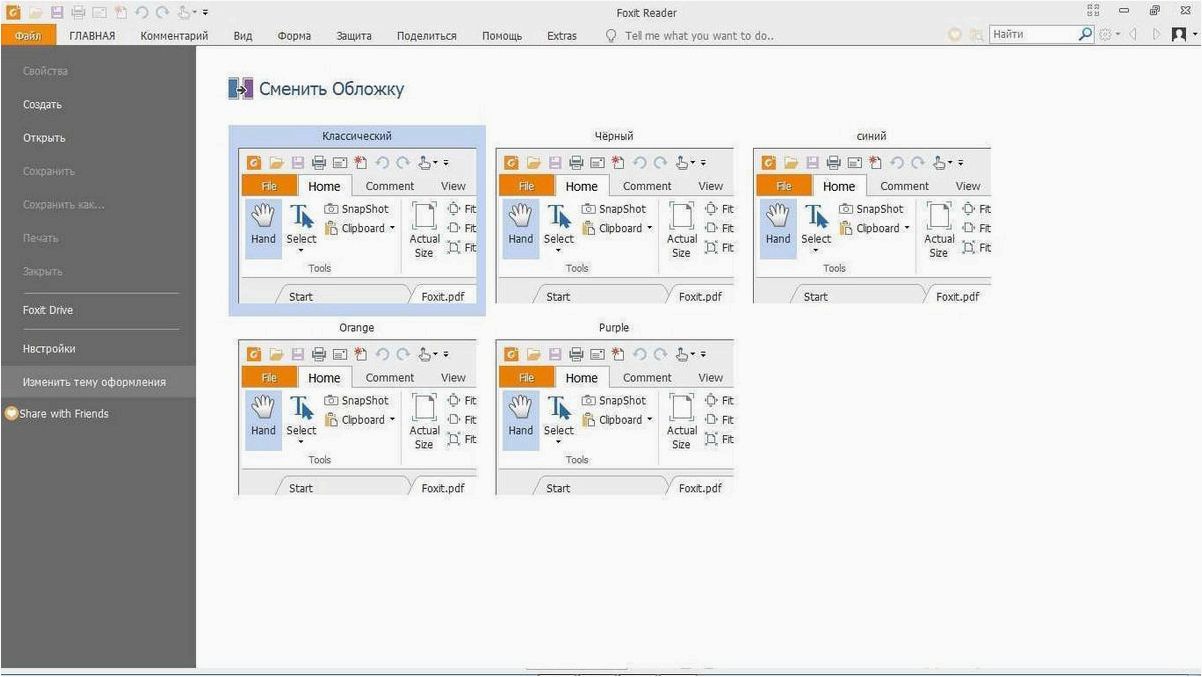Click the light bulb Tell me icon
This screenshot has width=1202, height=677.
pos(612,35)
